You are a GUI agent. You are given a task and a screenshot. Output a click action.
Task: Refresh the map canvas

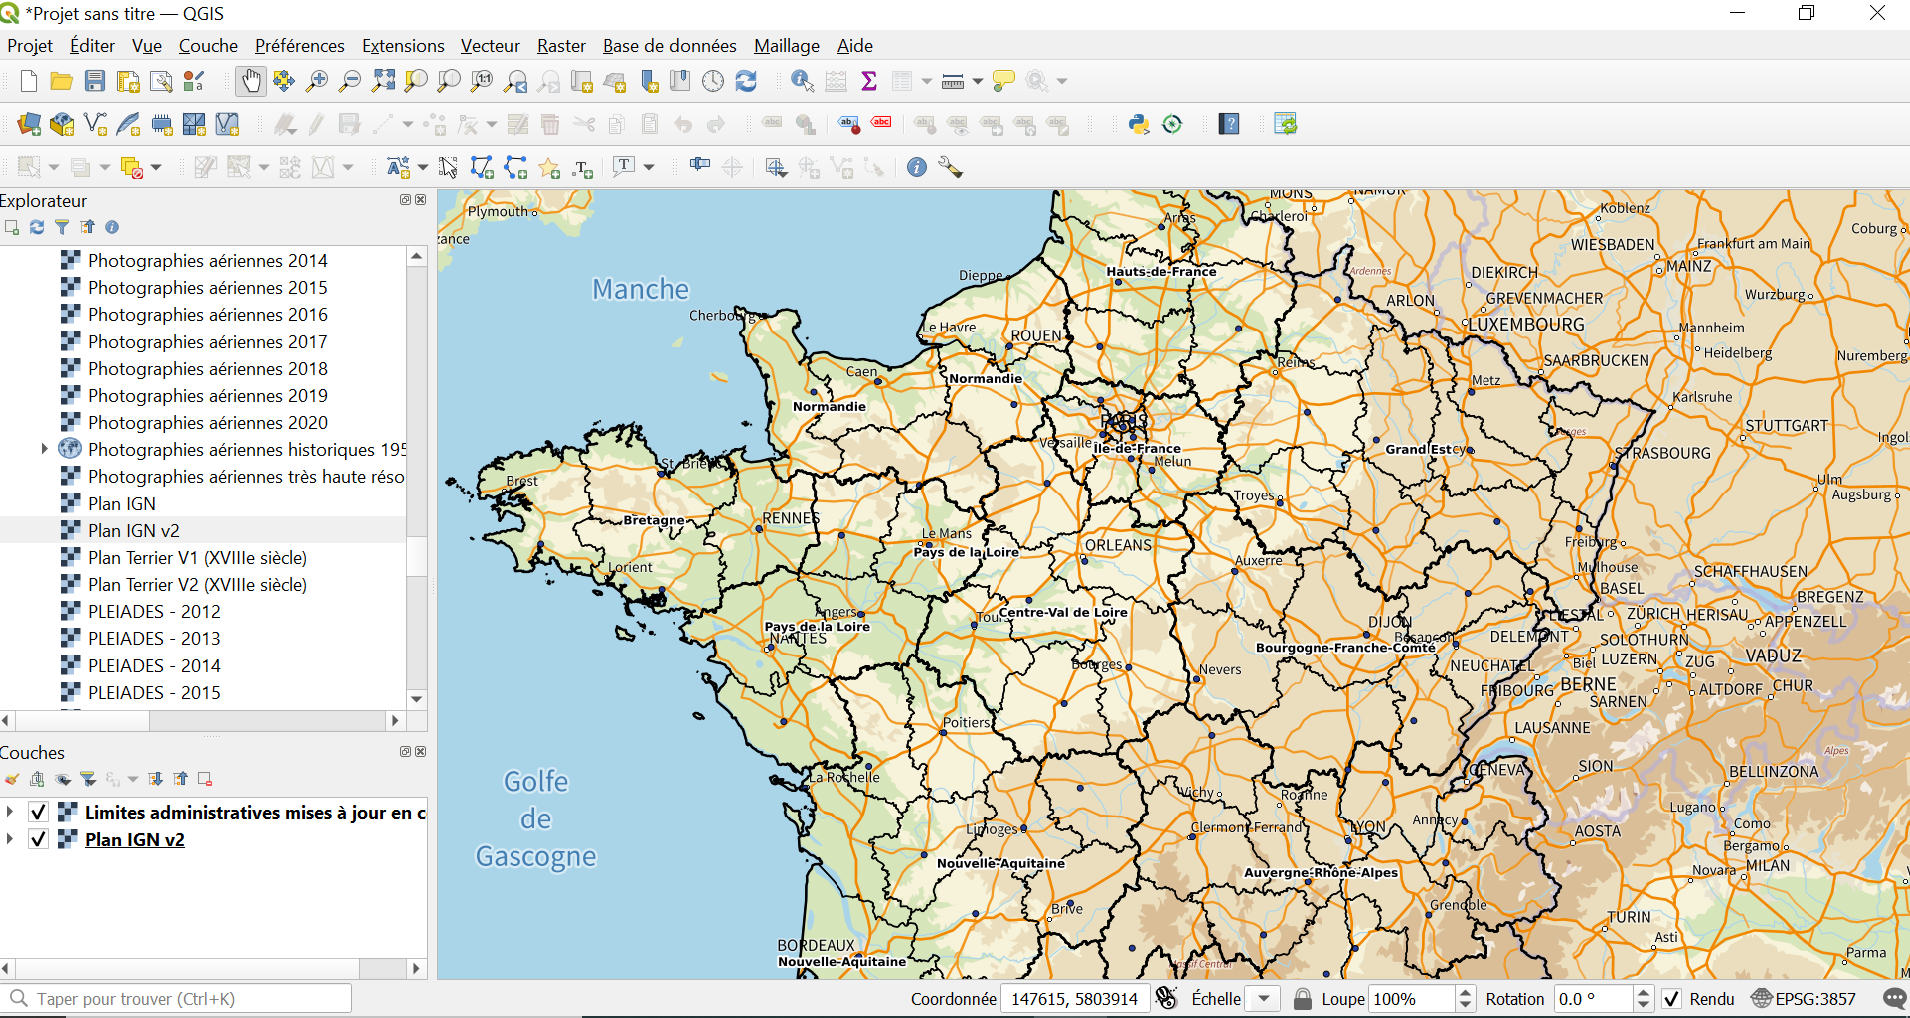747,81
